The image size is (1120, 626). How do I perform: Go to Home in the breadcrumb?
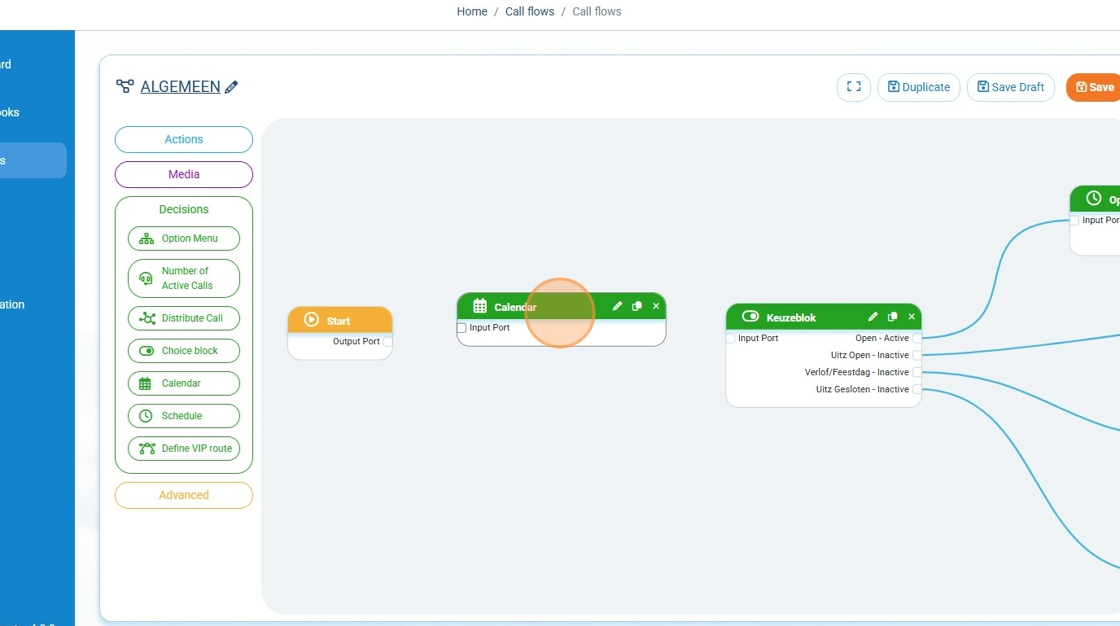point(472,12)
